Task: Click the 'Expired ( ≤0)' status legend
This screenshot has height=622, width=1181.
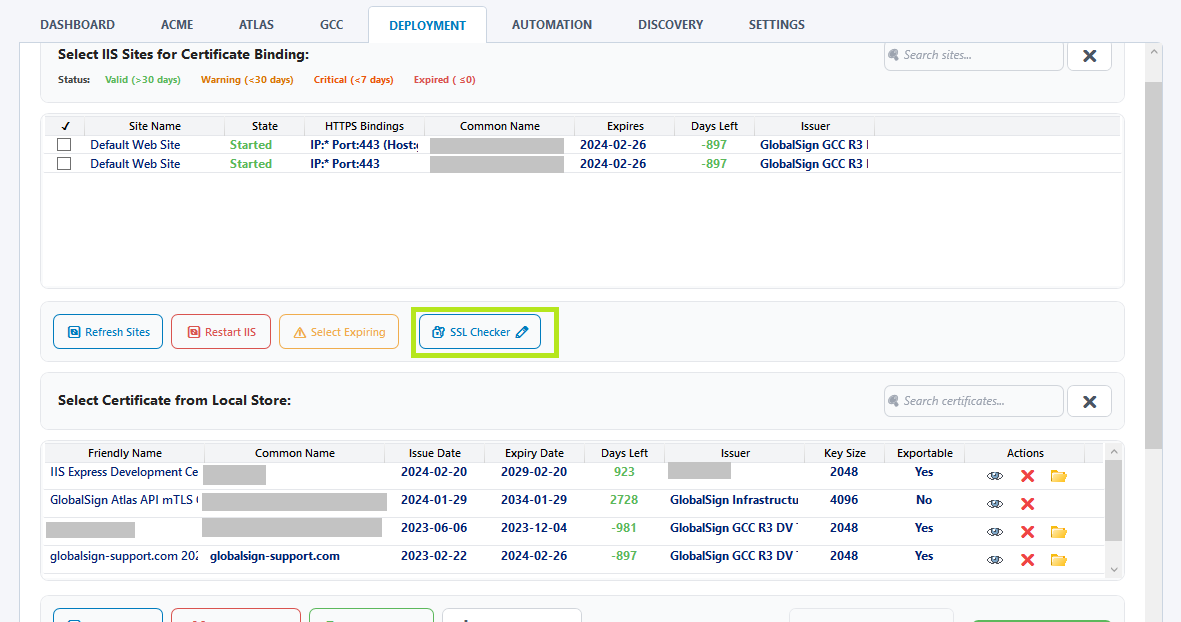Action: point(444,80)
